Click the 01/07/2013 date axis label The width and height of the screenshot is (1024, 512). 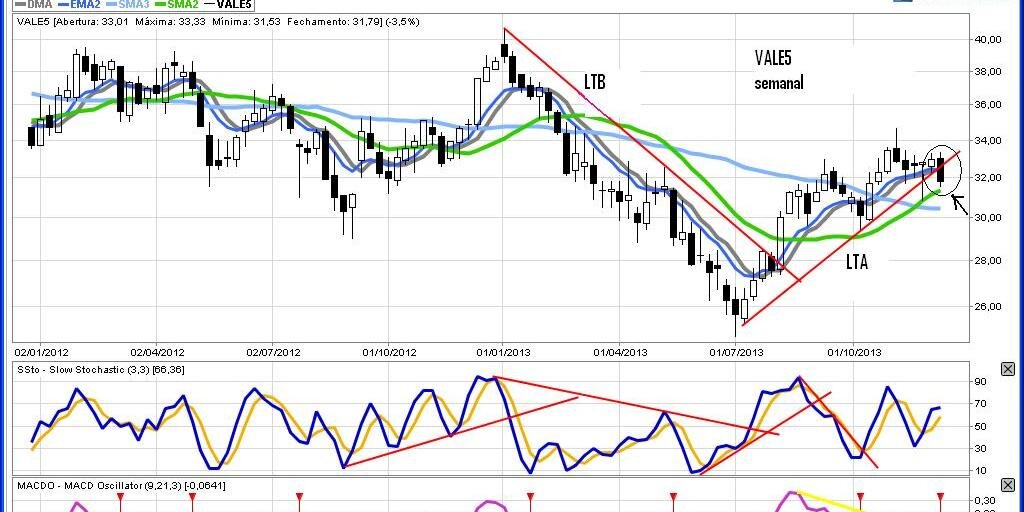pyautogui.click(x=737, y=353)
